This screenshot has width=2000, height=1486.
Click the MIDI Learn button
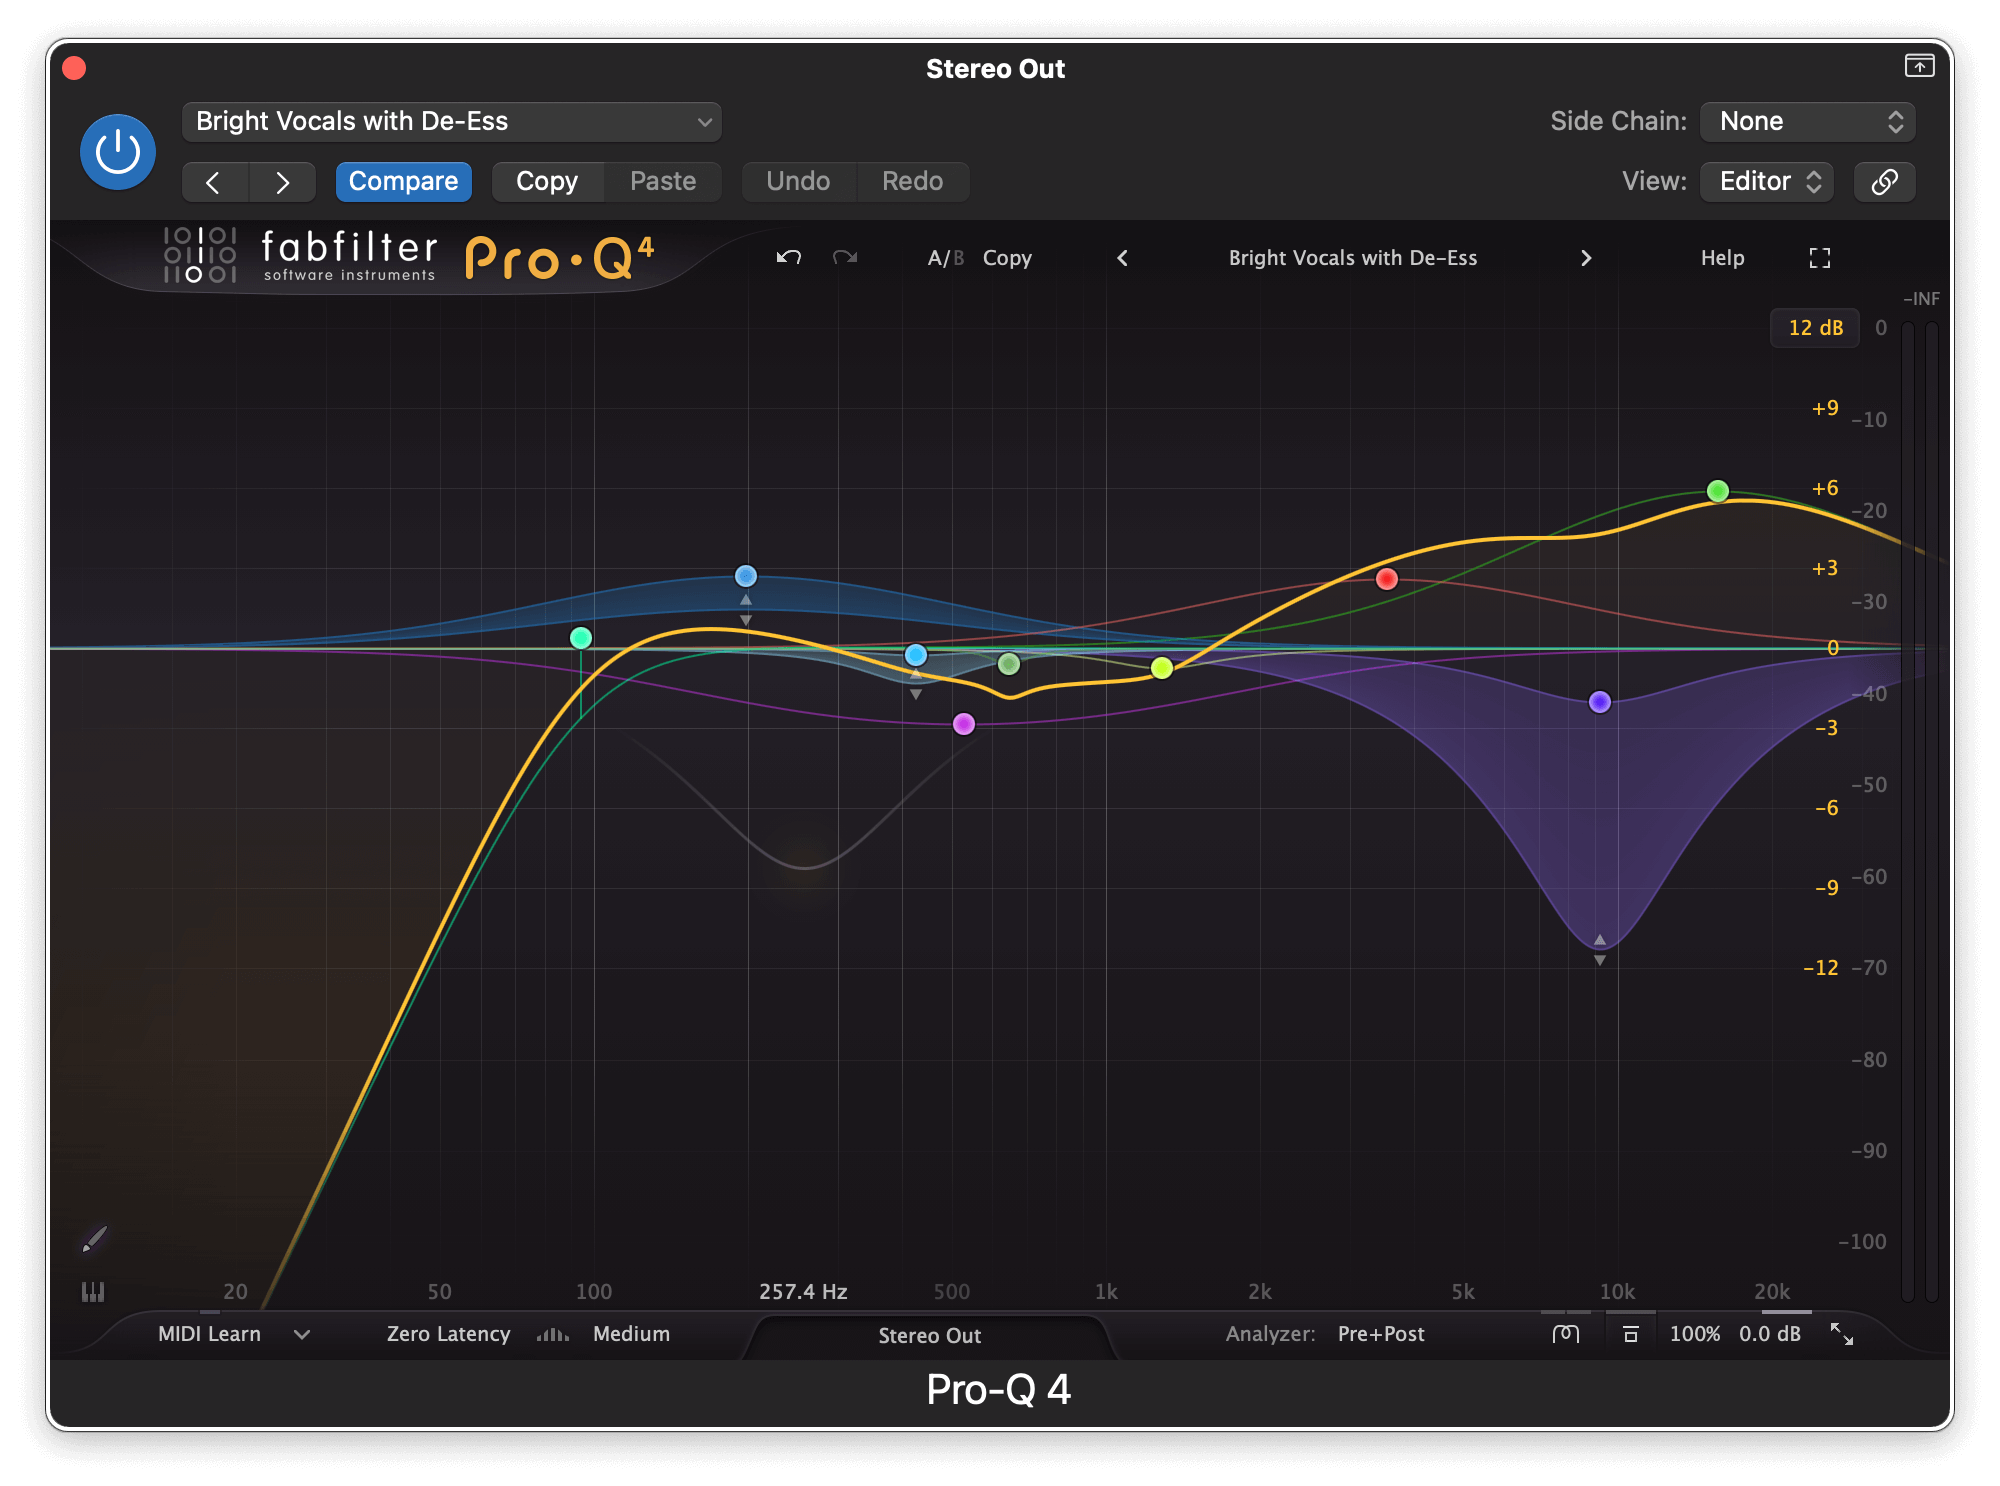pyautogui.click(x=210, y=1334)
